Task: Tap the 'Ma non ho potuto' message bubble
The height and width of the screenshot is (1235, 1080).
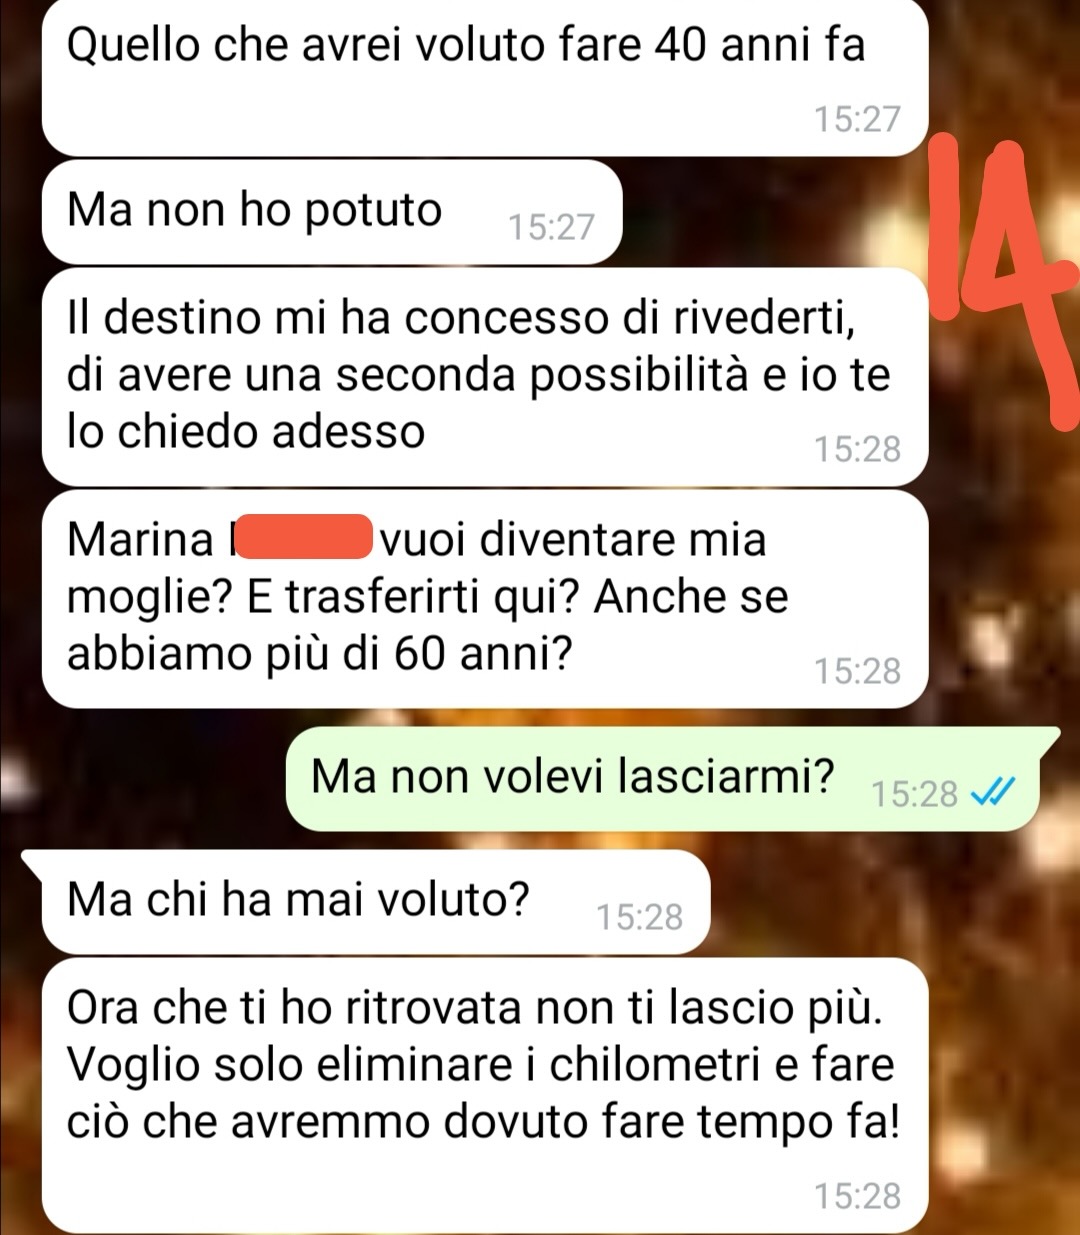Action: click(x=332, y=212)
